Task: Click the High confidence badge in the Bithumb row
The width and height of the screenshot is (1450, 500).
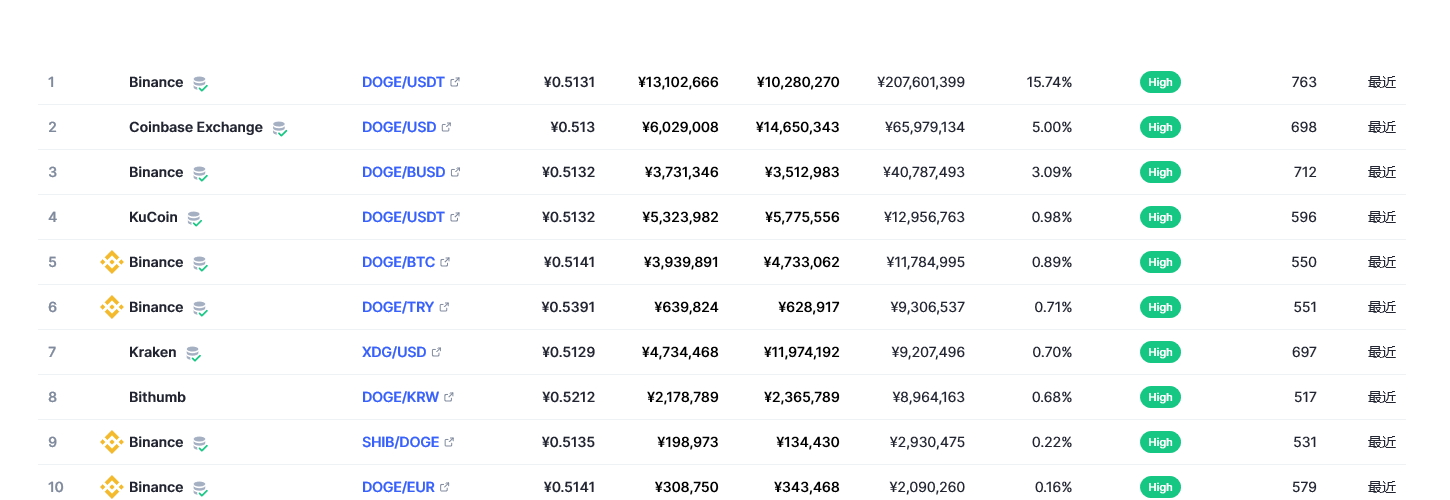Action: 1160,397
